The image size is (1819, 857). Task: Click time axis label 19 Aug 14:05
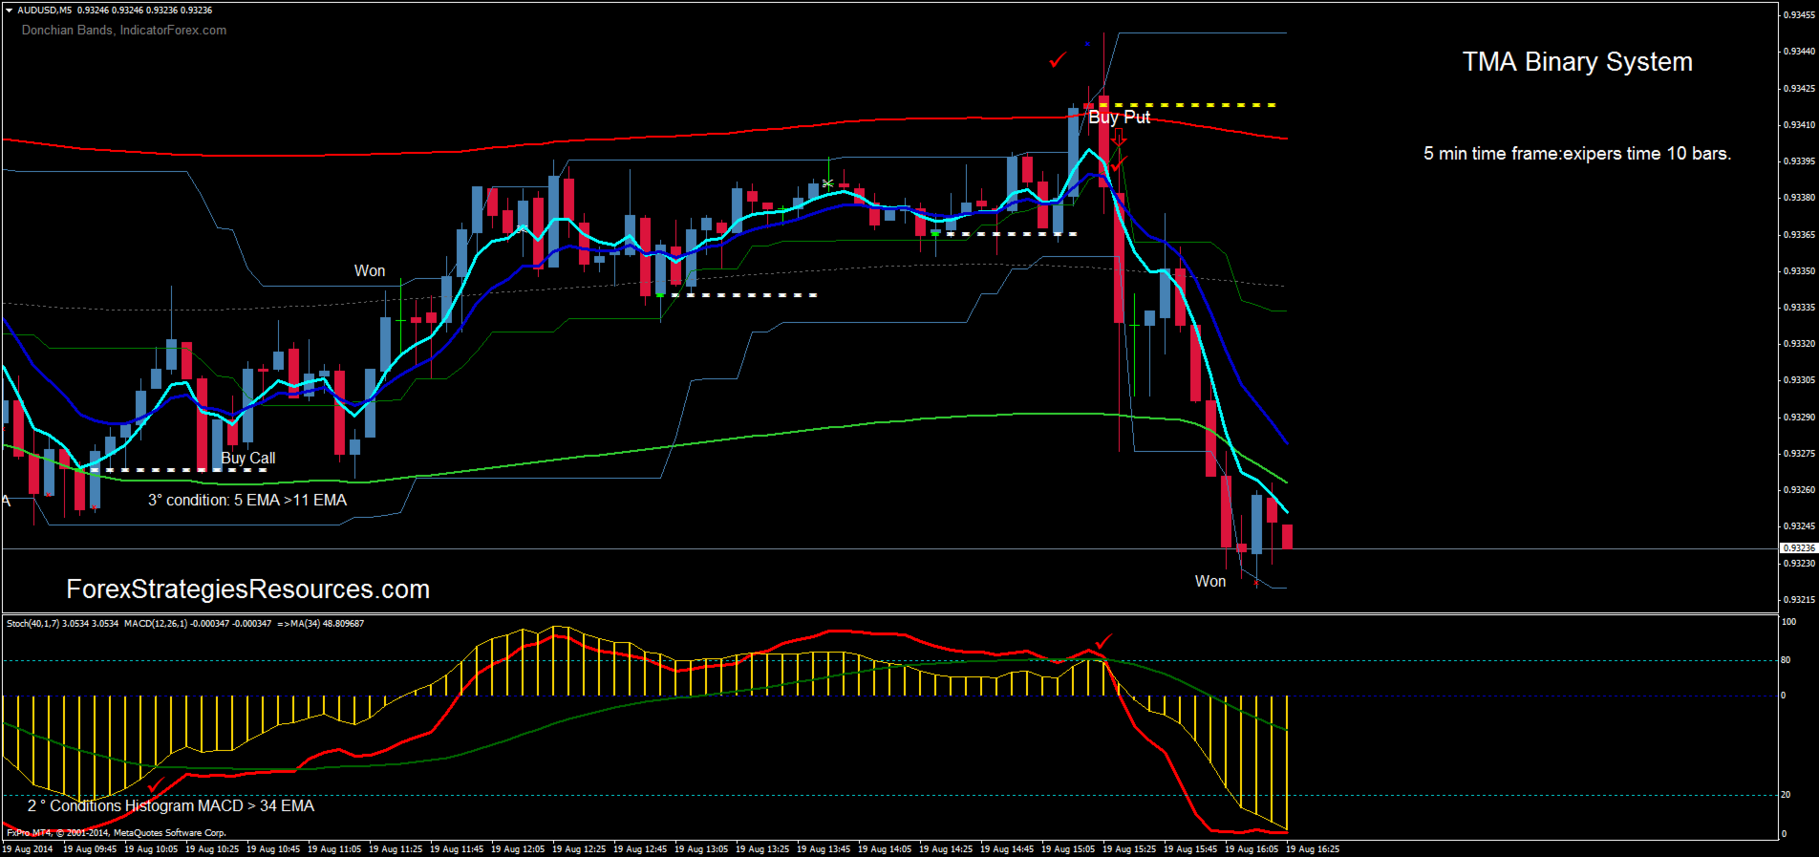coord(885,849)
